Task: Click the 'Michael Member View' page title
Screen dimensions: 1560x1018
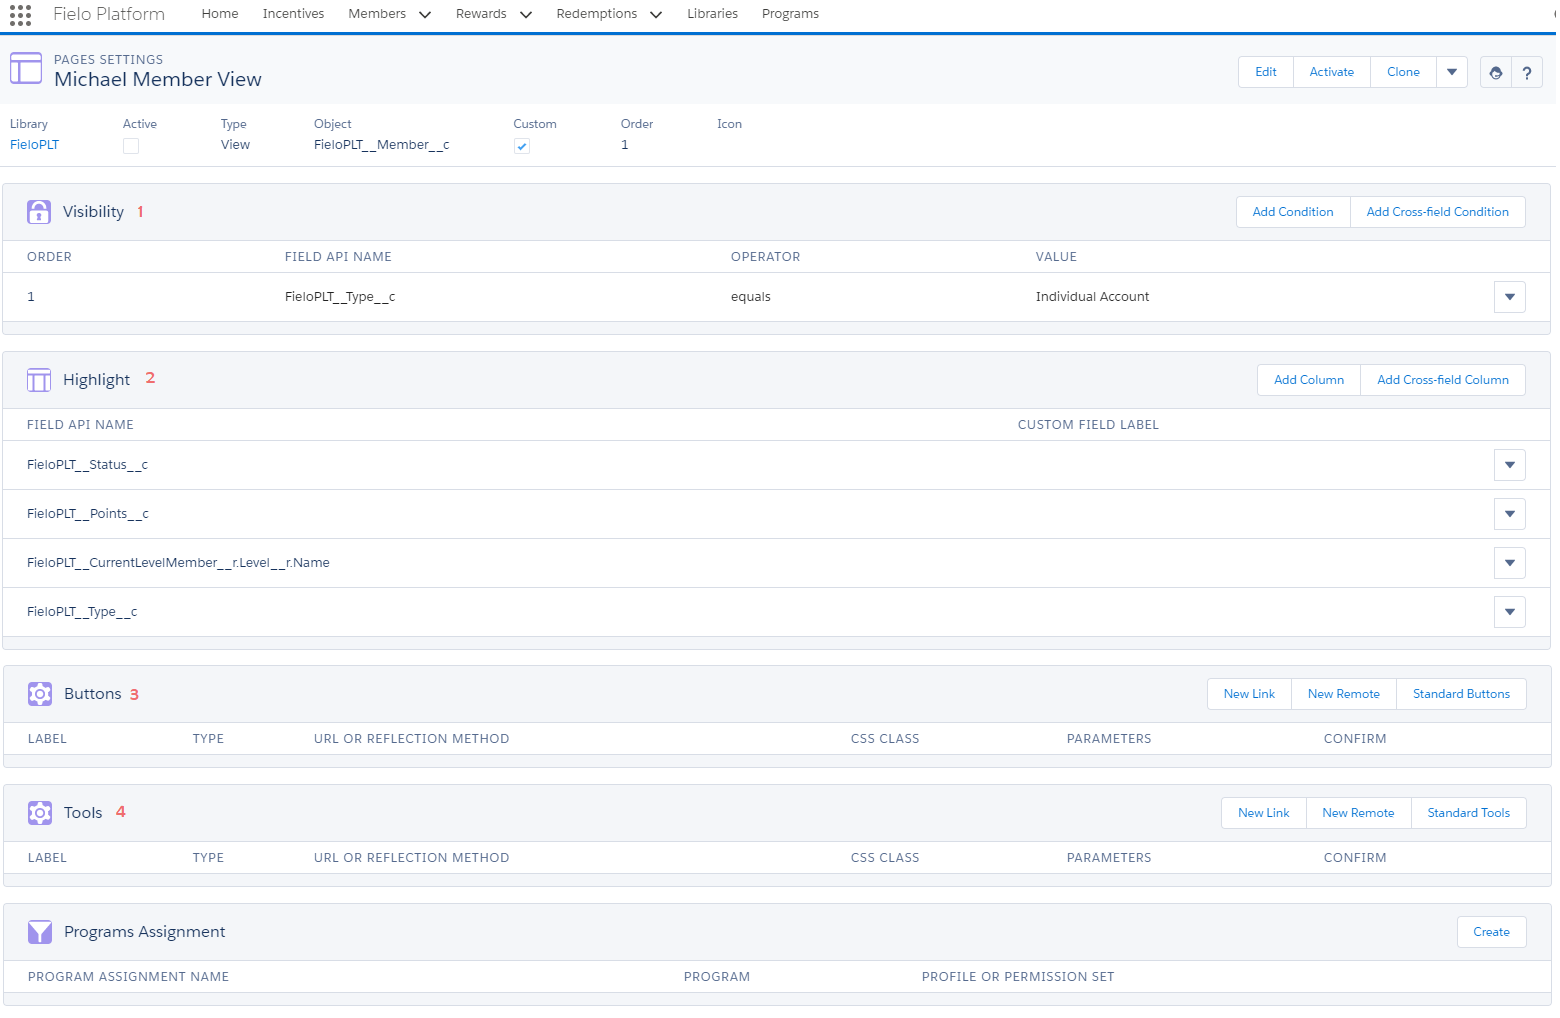Action: click(158, 80)
